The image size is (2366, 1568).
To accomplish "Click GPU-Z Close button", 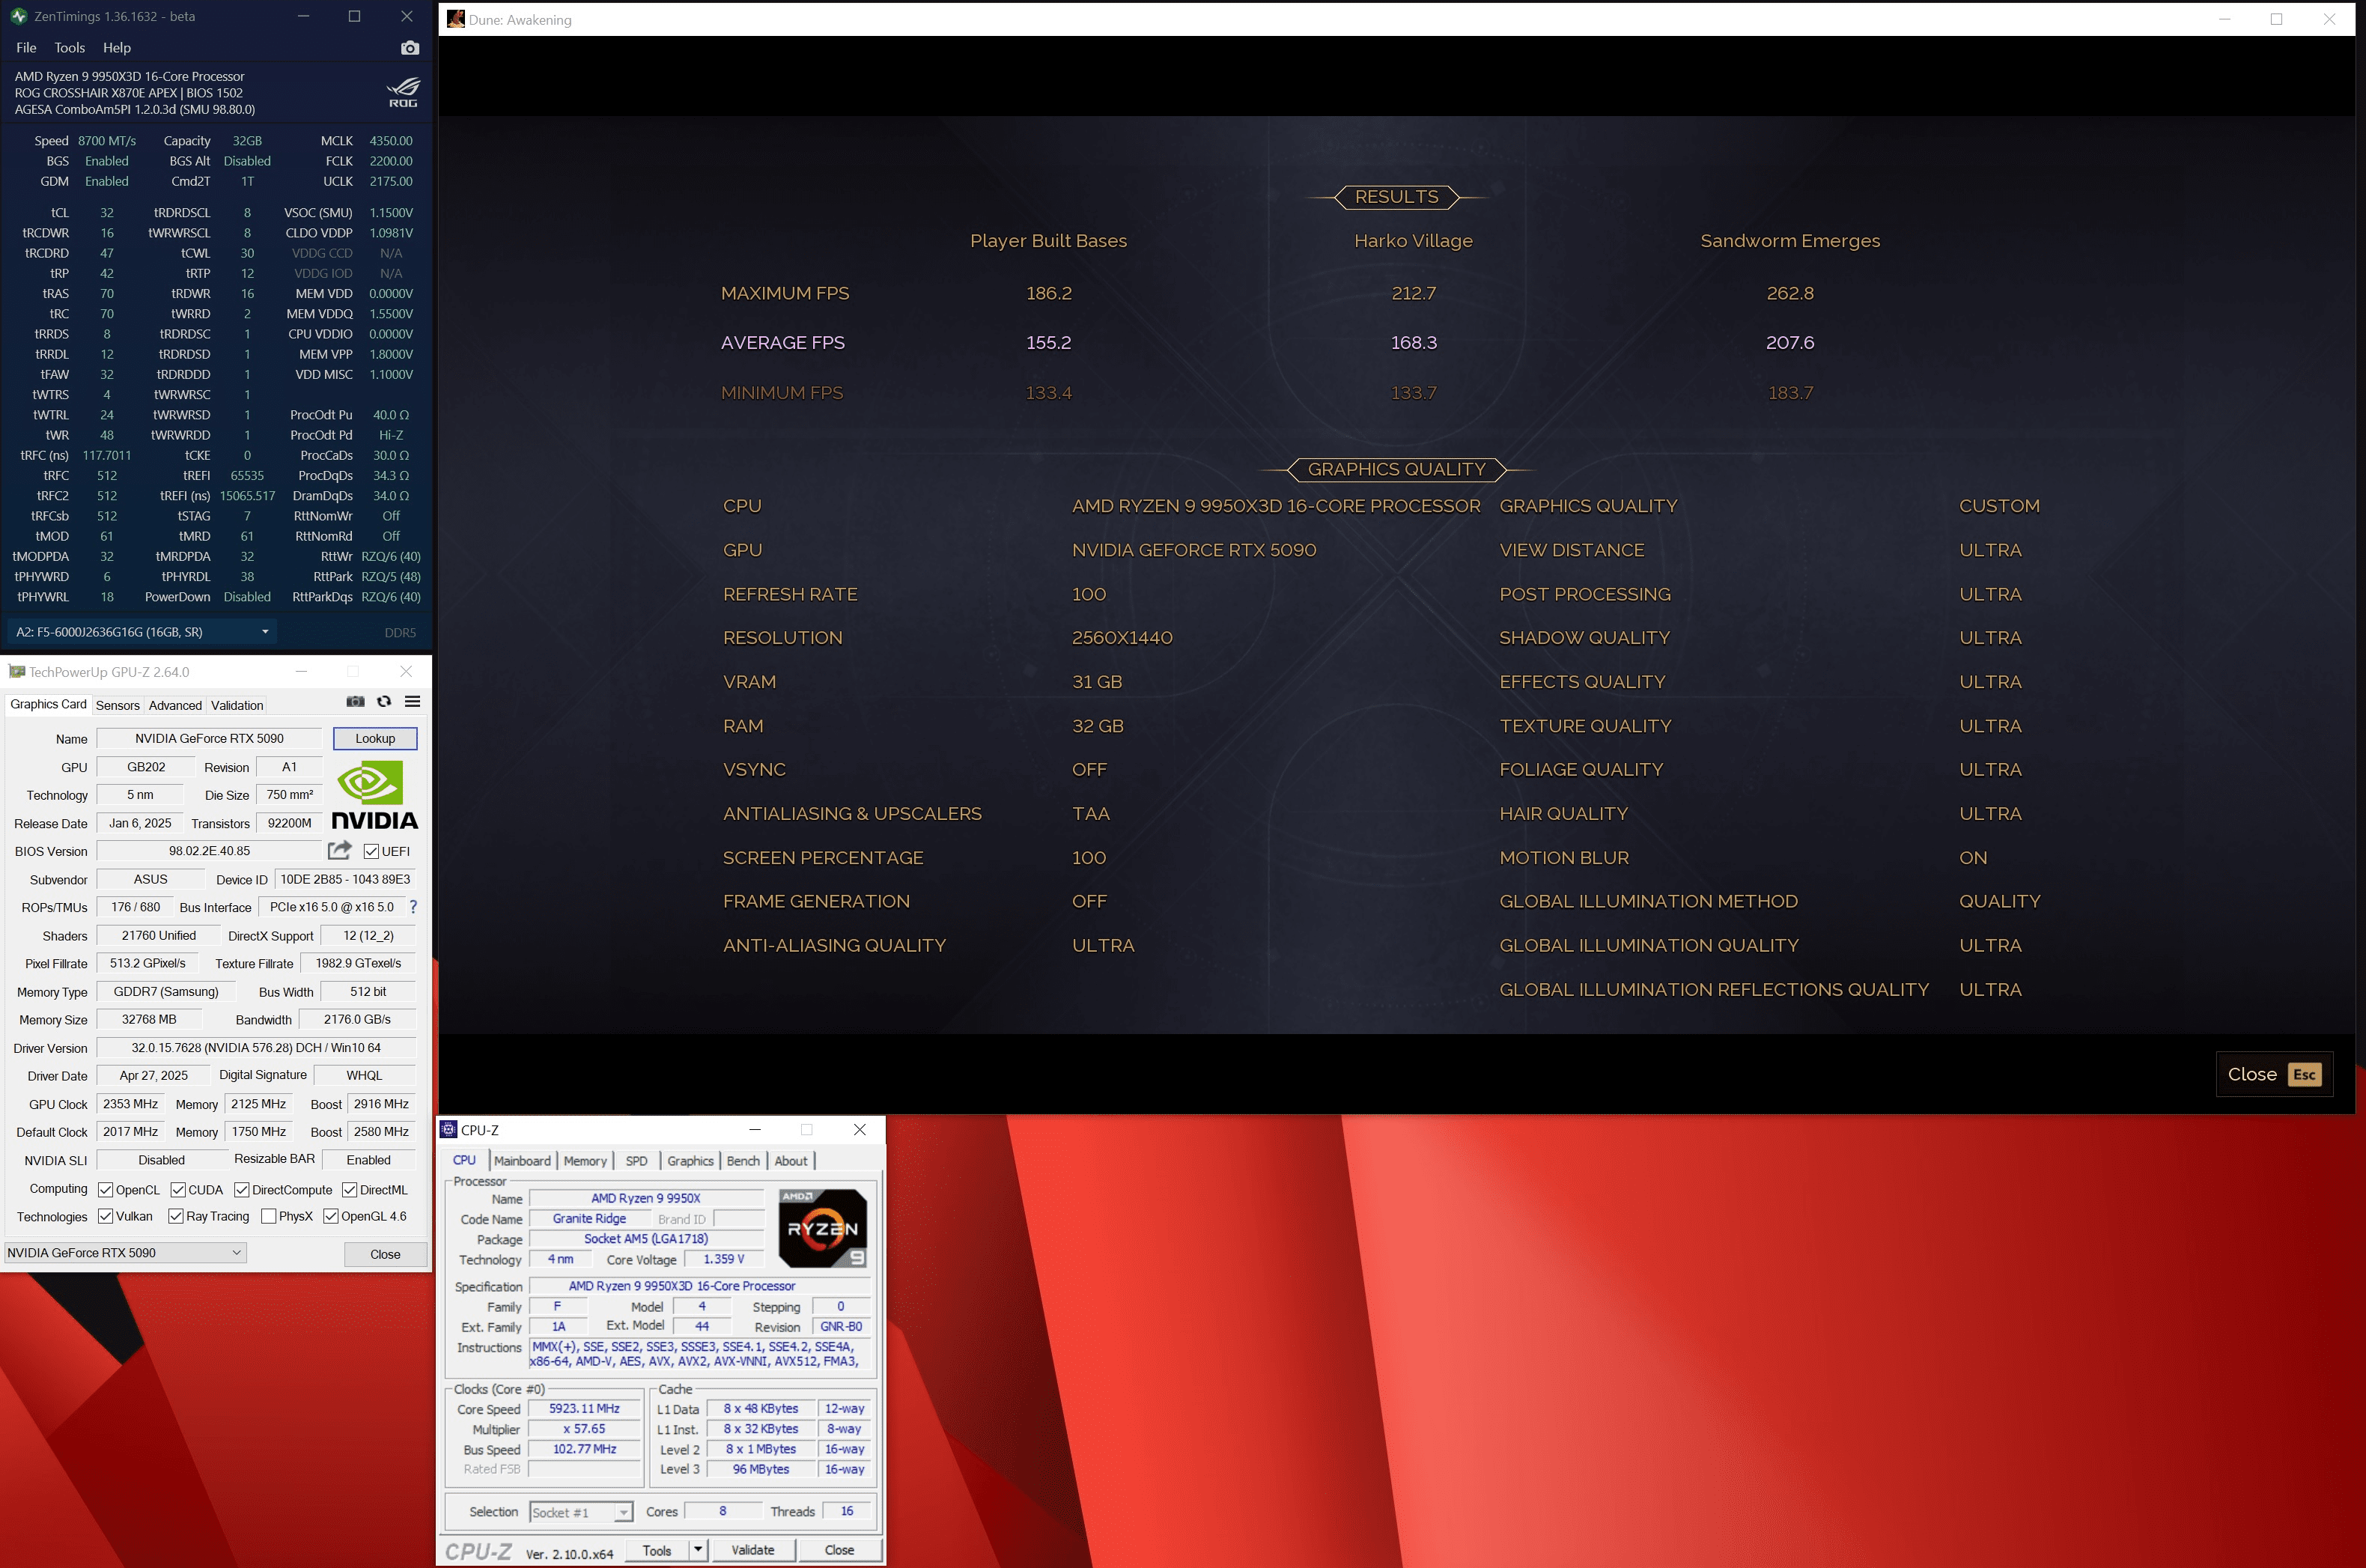I will 385,1254.
